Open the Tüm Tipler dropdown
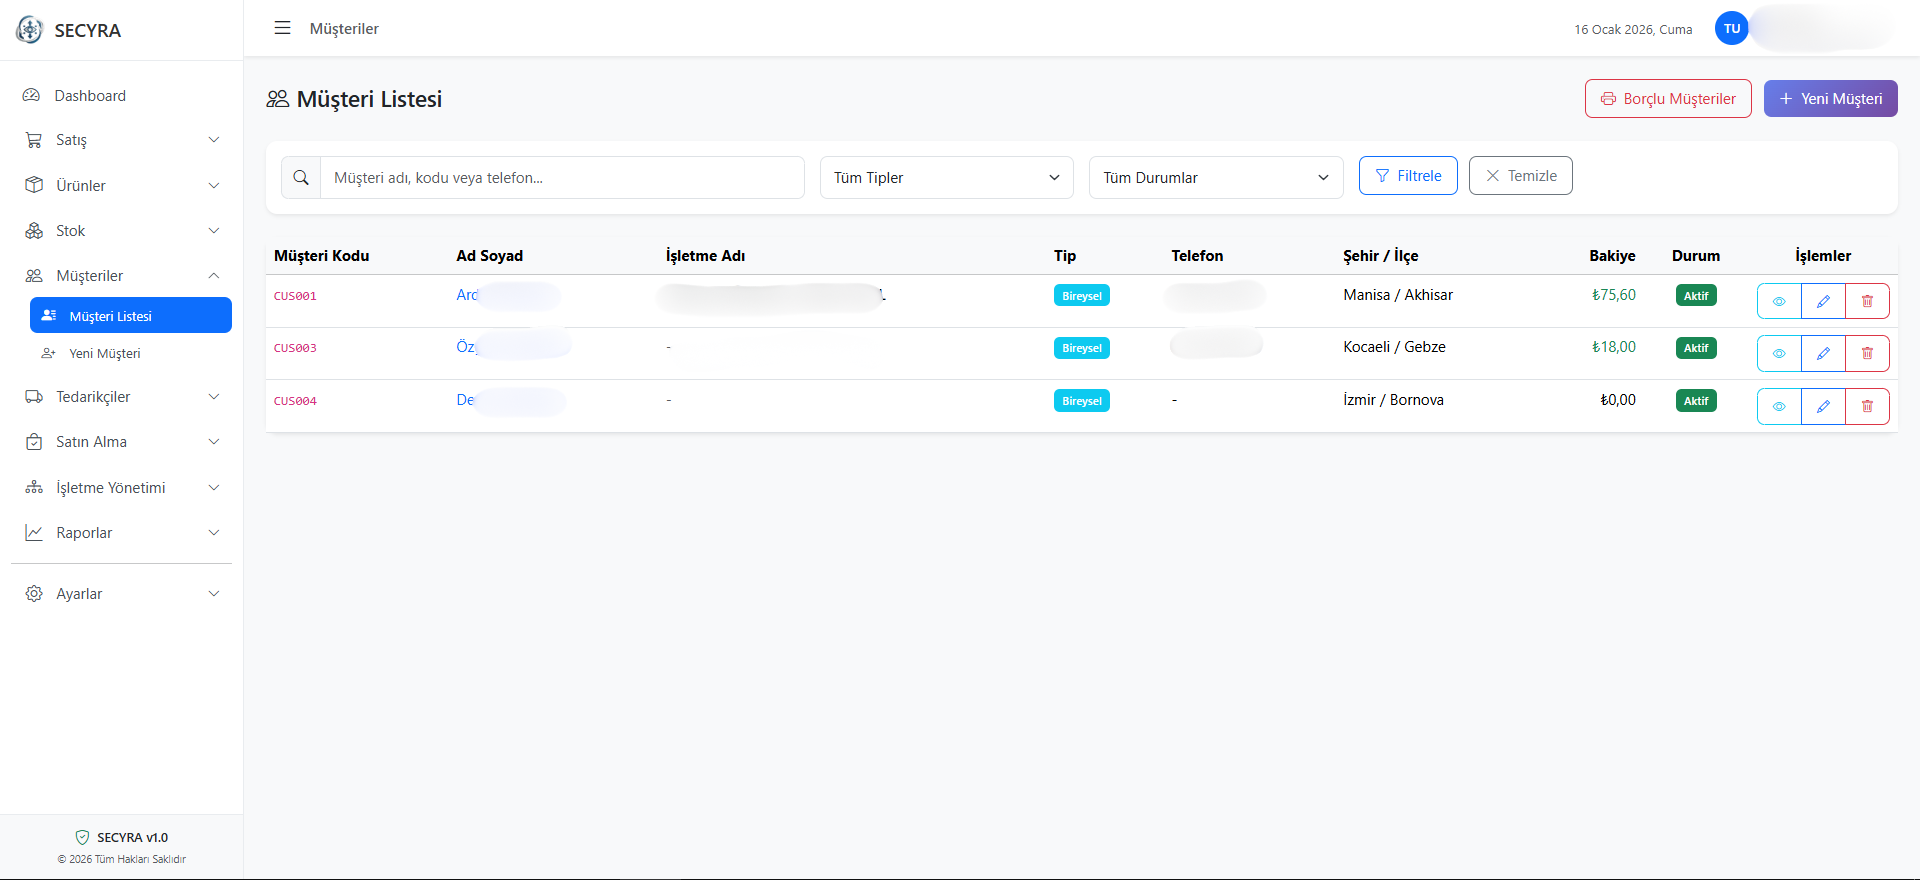 (946, 178)
